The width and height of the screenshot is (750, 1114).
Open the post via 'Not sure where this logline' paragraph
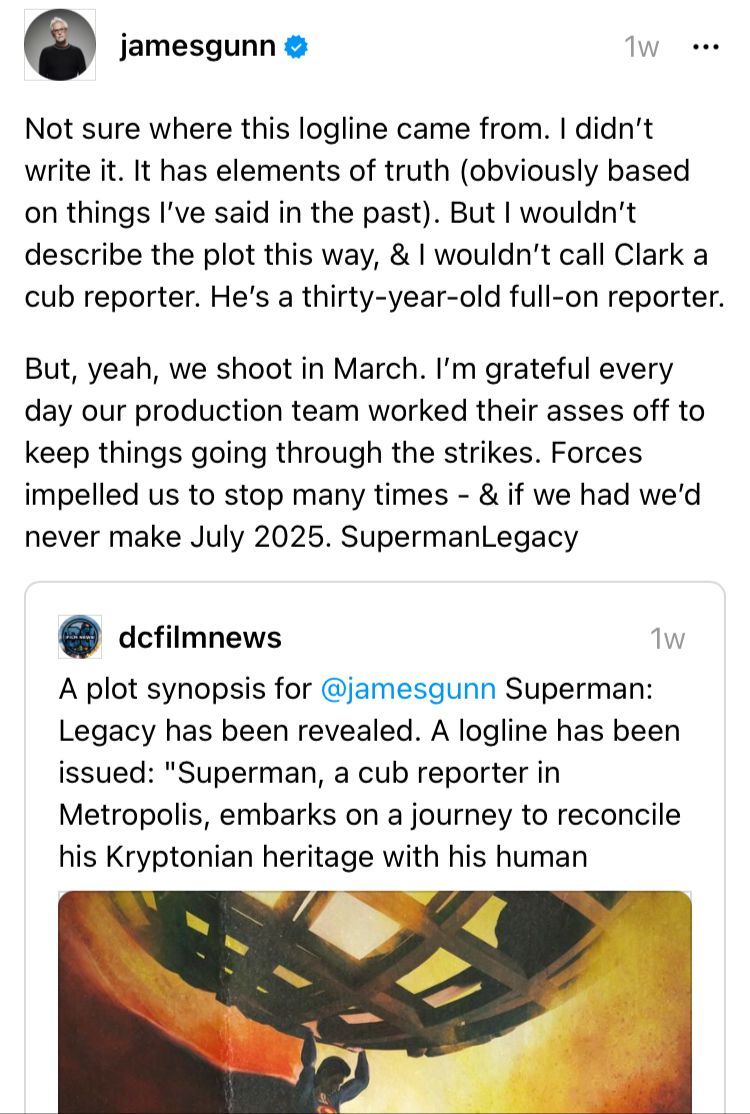[375, 213]
